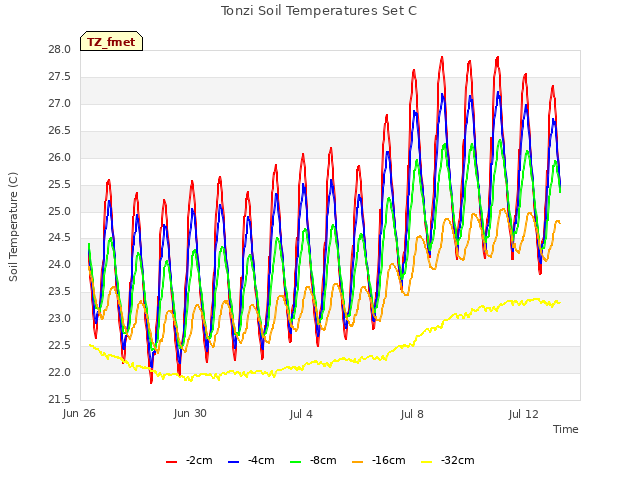Select the -32cm legend entry
Viewport: 640px width, 480px height.
pyautogui.click(x=448, y=460)
